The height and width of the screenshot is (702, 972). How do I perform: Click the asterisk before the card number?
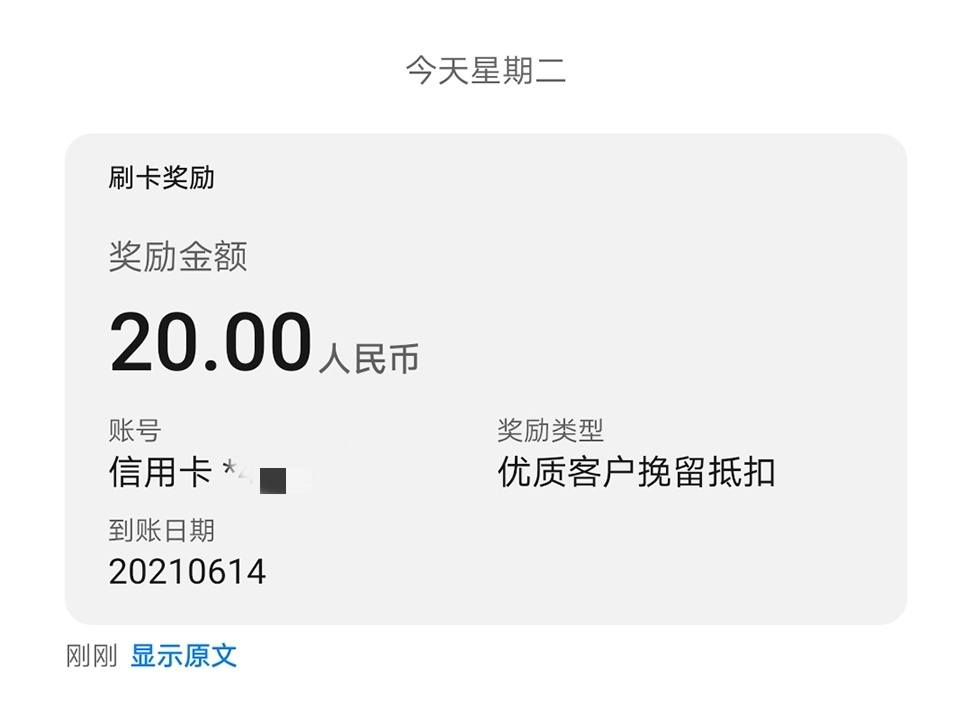pyautogui.click(x=229, y=468)
